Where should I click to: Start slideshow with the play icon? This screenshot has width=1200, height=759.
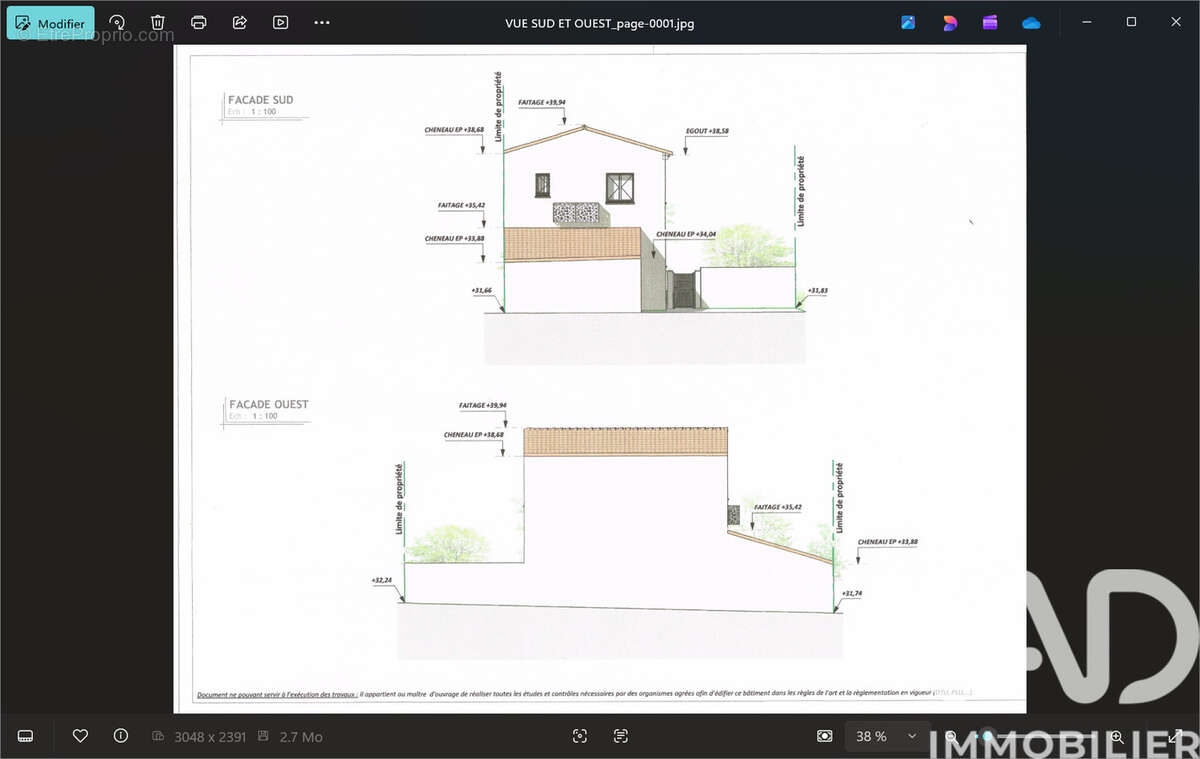point(281,22)
